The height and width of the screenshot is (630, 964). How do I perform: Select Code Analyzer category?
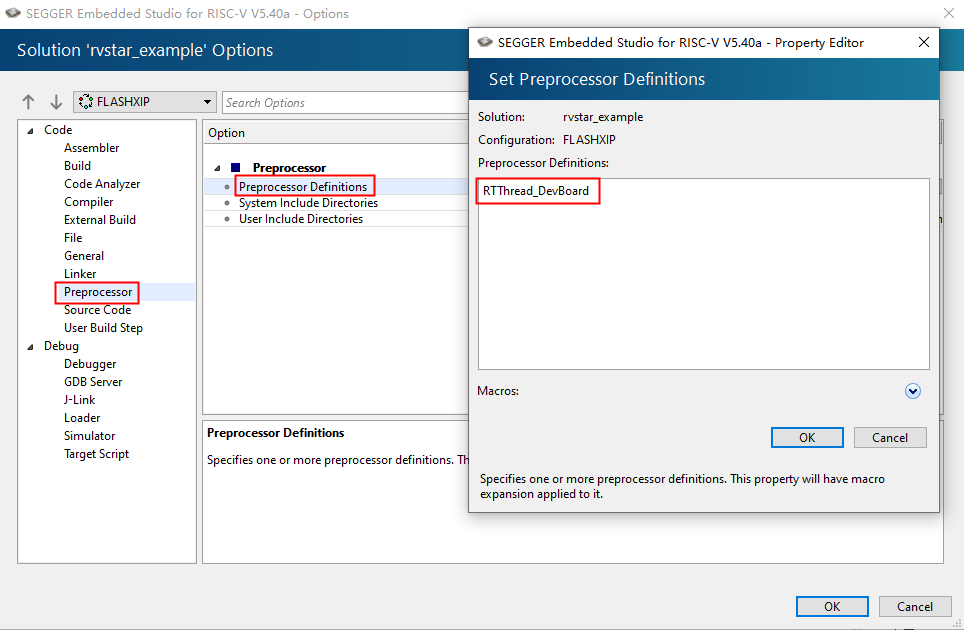pyautogui.click(x=102, y=184)
